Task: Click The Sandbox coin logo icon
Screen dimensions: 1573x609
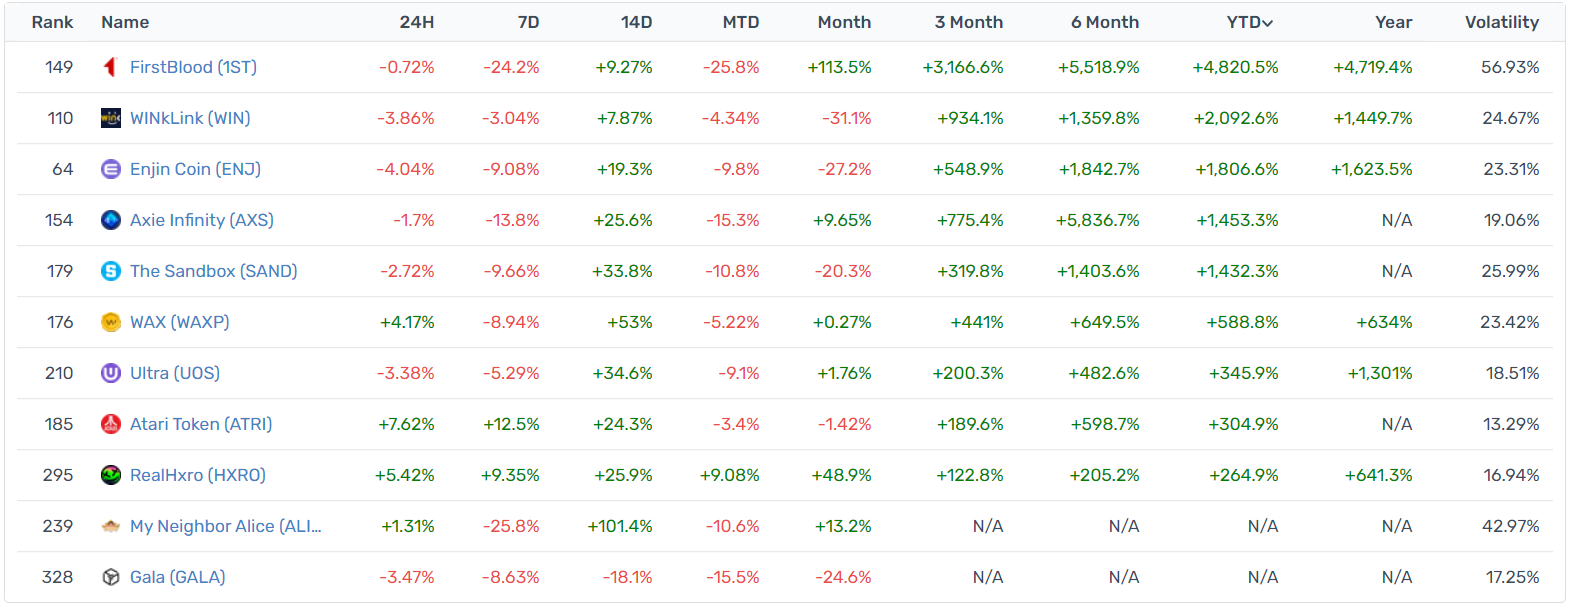Action: tap(111, 271)
